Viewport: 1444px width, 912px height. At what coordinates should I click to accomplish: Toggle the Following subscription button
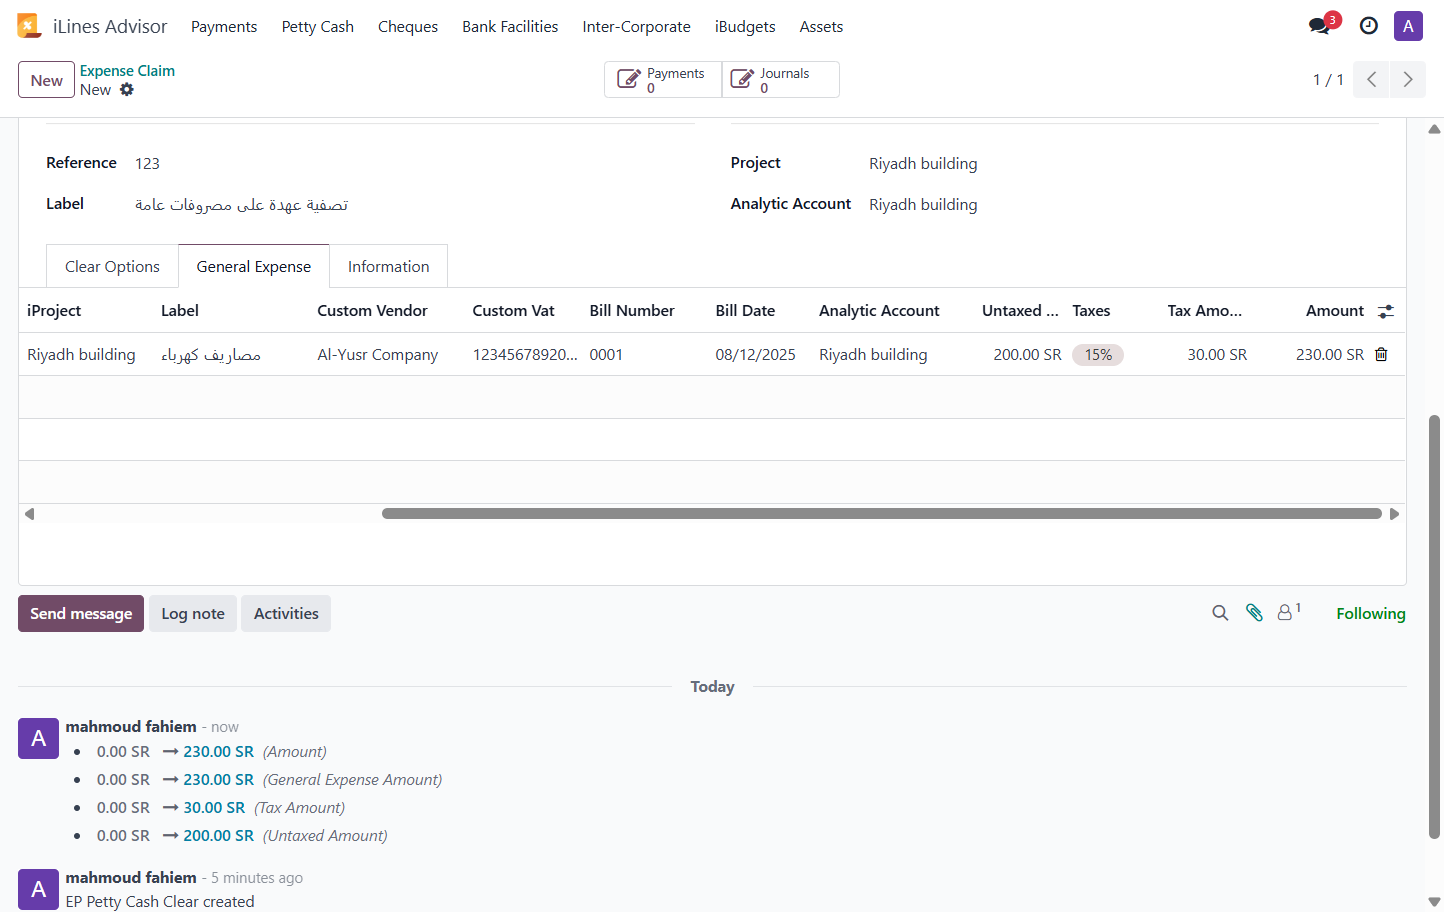tap(1371, 613)
